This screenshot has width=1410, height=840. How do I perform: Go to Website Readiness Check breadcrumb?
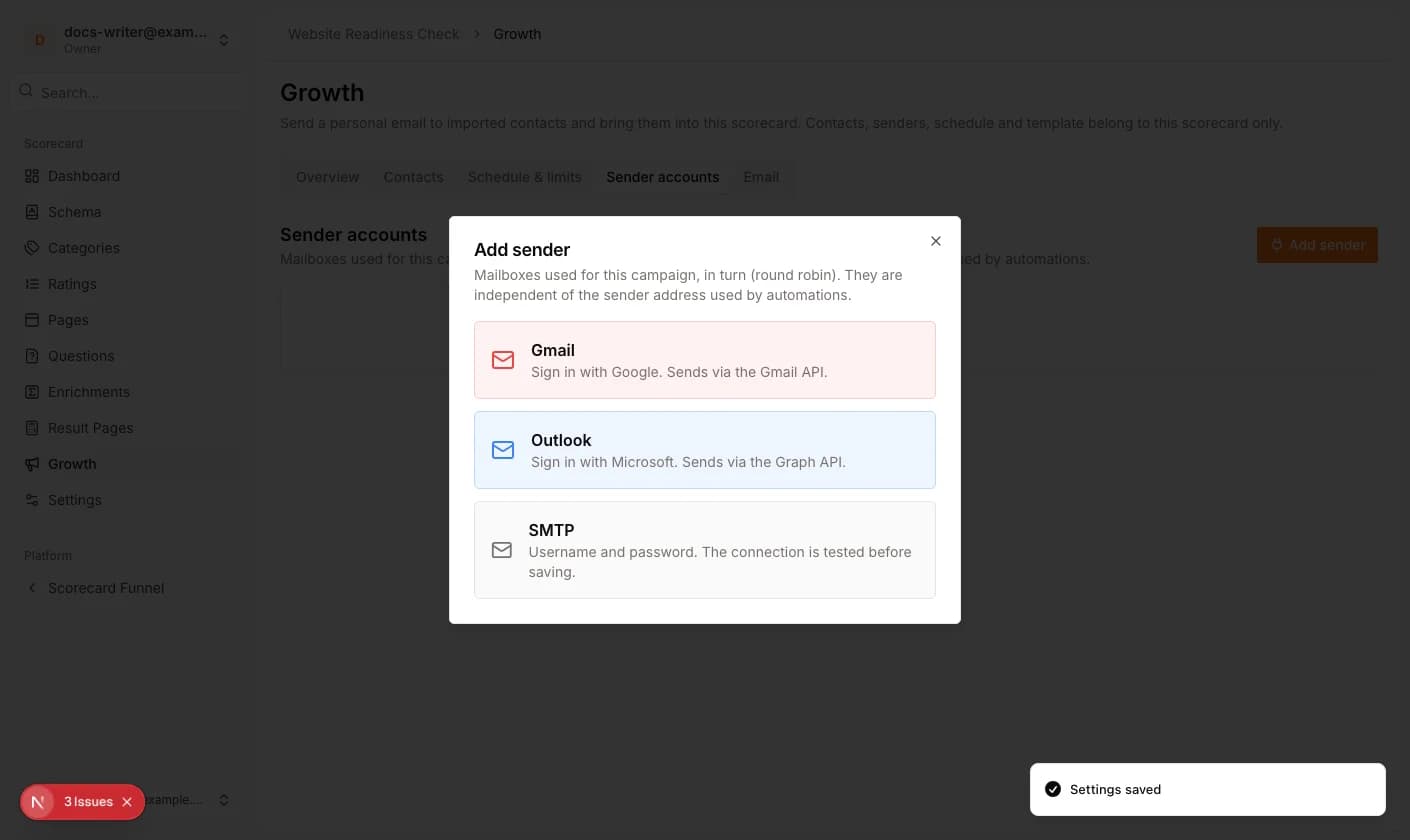tap(374, 34)
